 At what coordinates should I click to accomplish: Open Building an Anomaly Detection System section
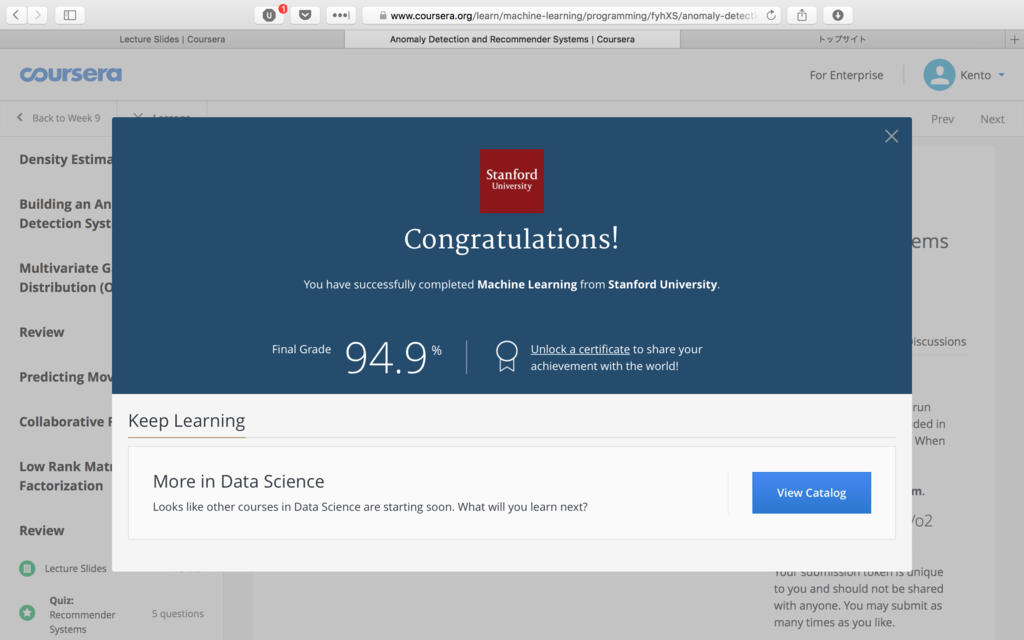coord(65,214)
